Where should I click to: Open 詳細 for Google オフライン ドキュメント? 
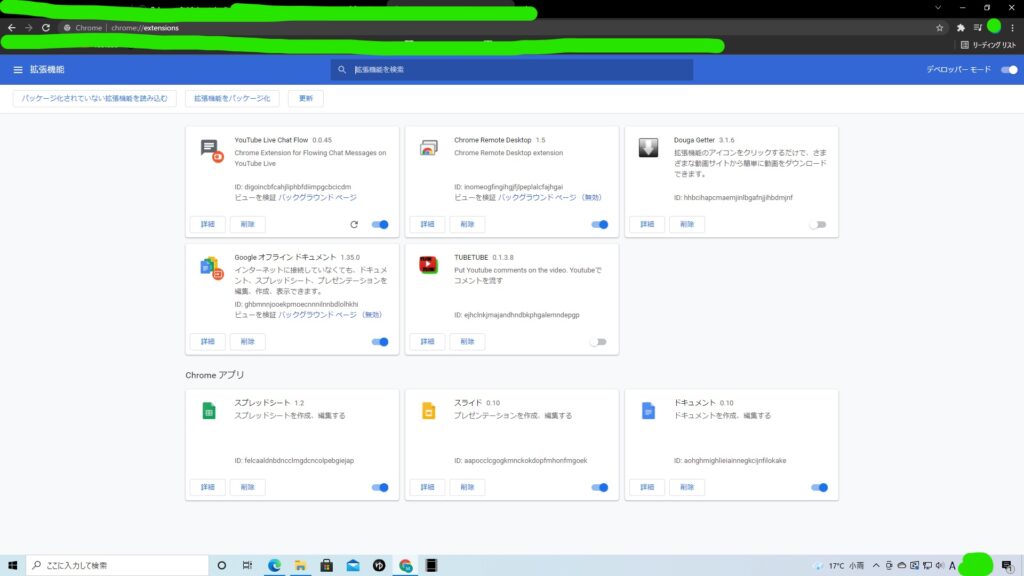208,342
